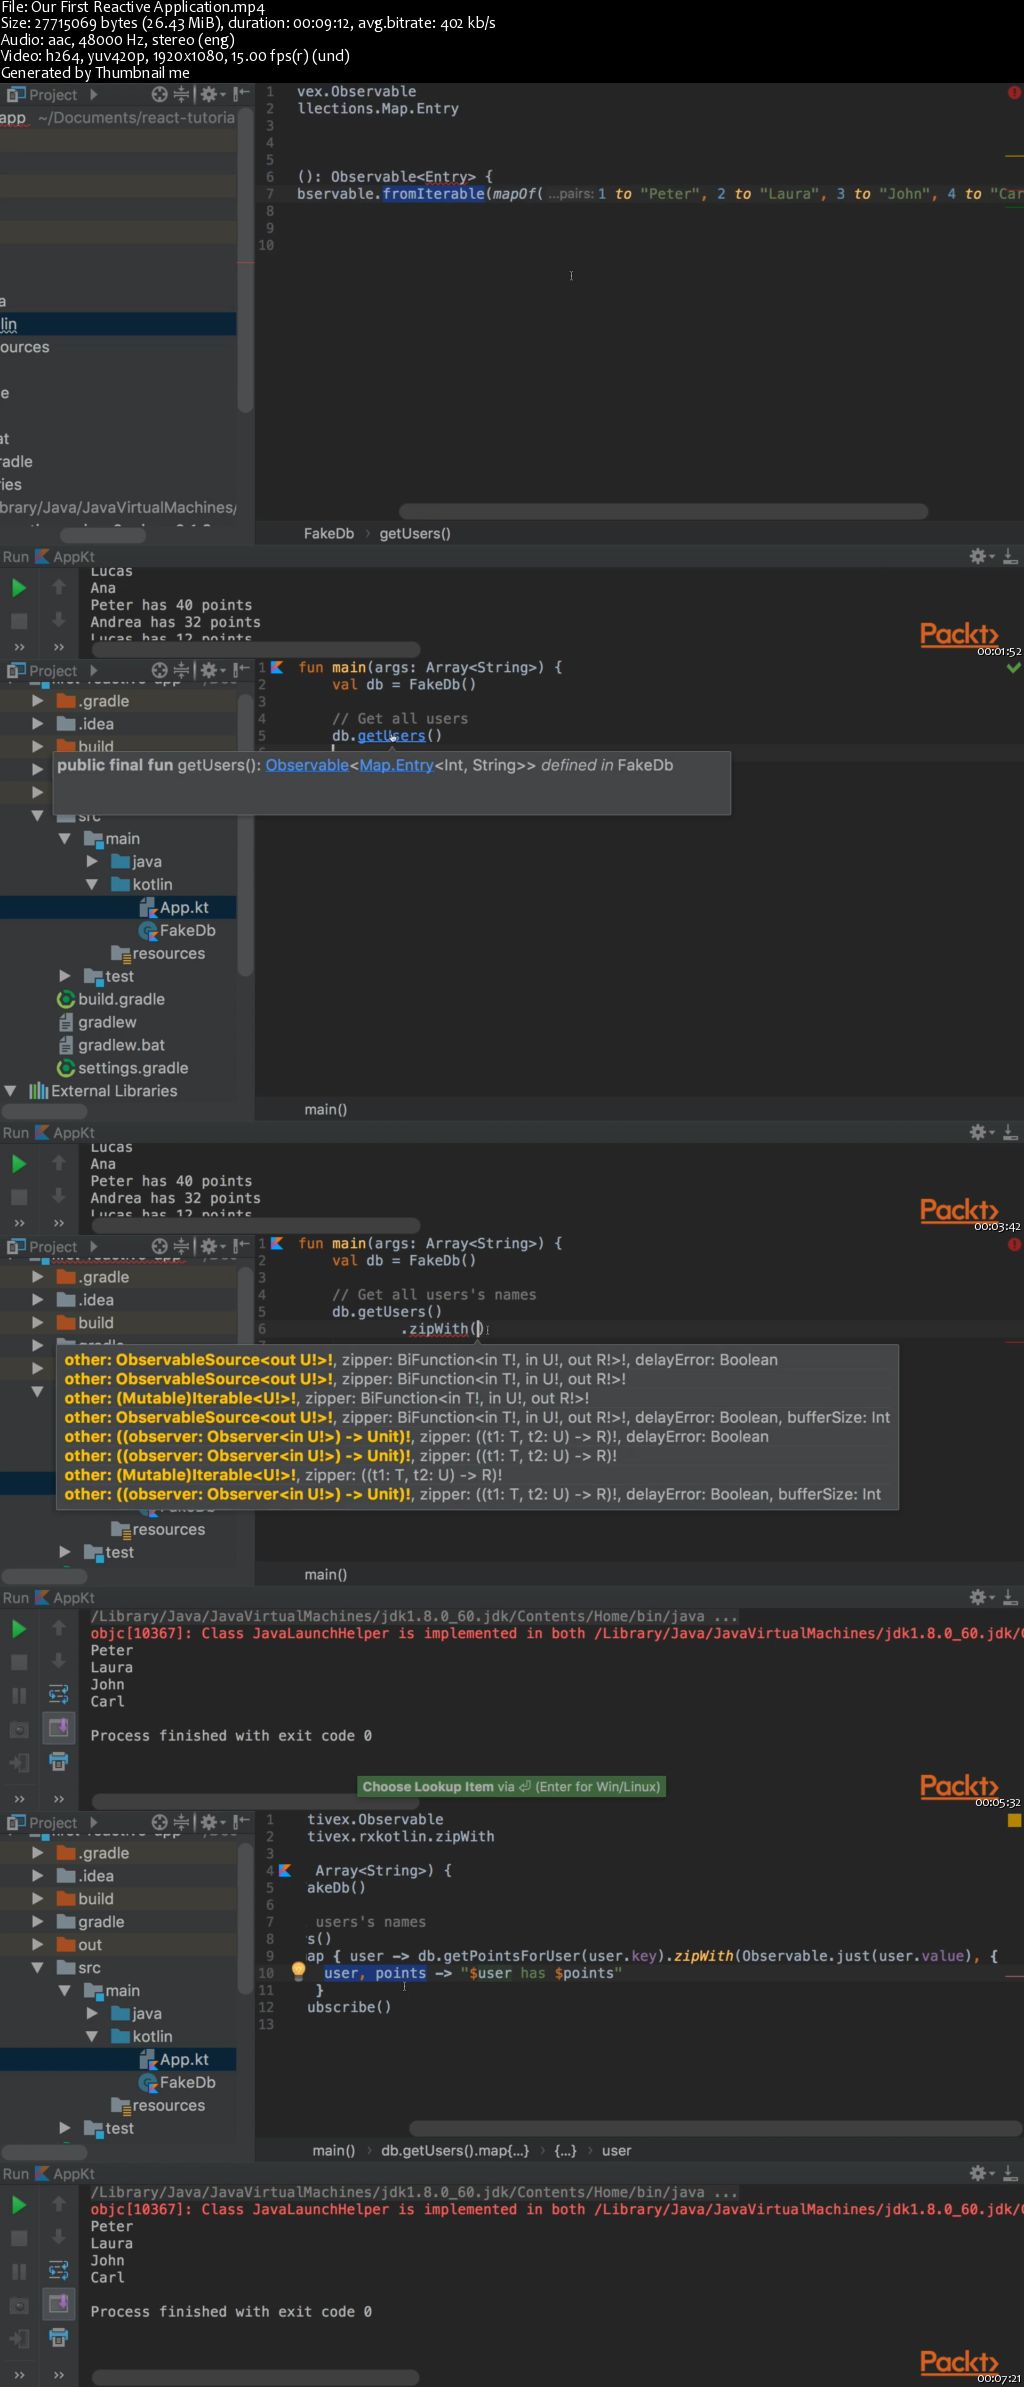
Task: Open FakeDb file in 00:07:21 frame tree
Action: click(187, 2082)
